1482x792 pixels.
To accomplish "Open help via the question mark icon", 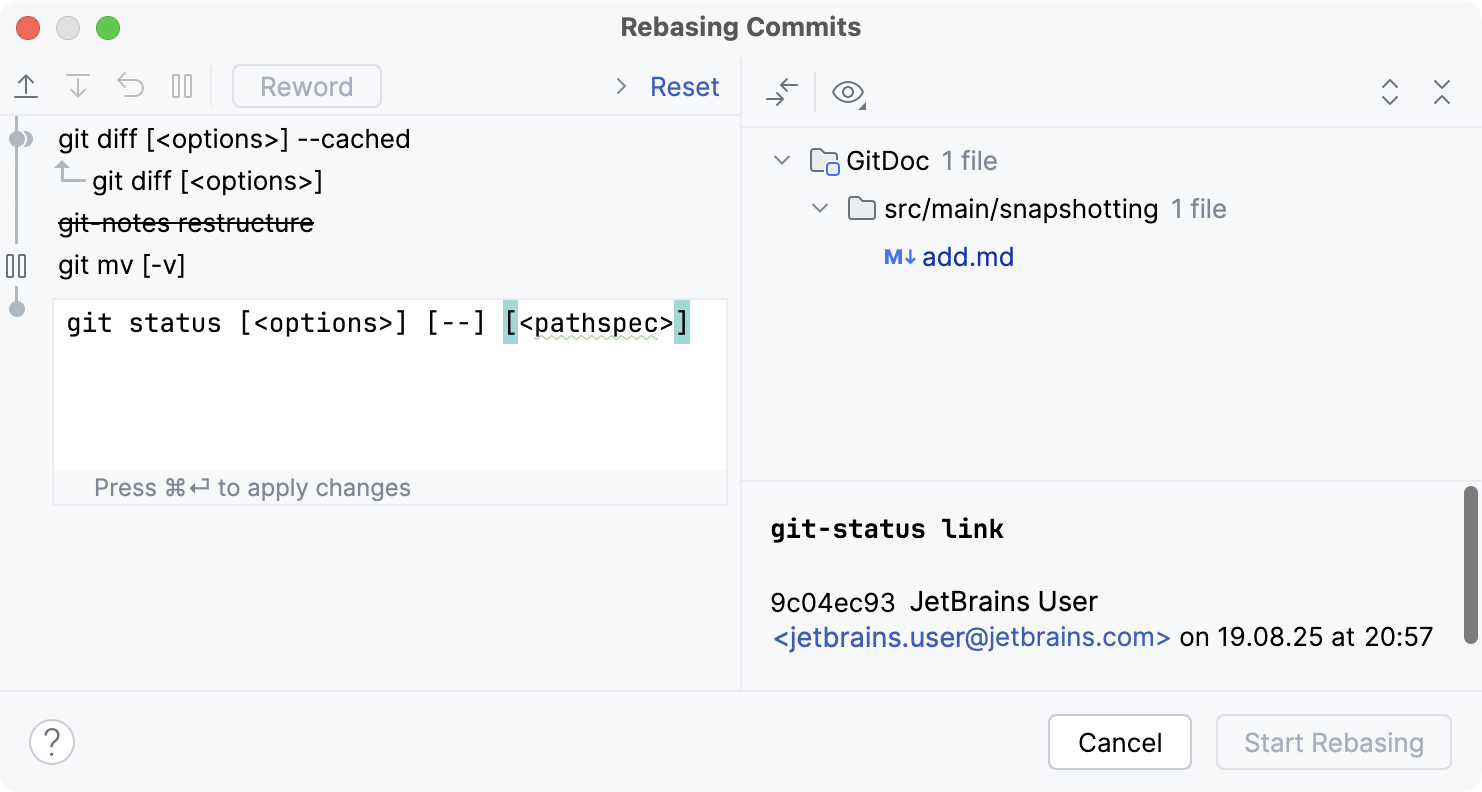I will point(51,742).
